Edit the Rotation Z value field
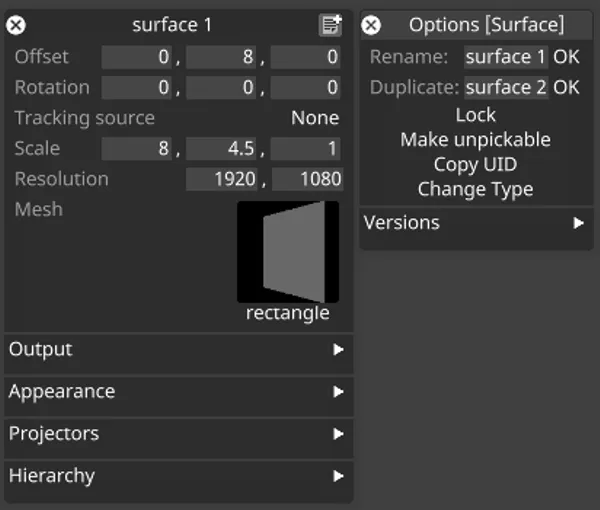Image resolution: width=600 pixels, height=510 pixels. 305,88
